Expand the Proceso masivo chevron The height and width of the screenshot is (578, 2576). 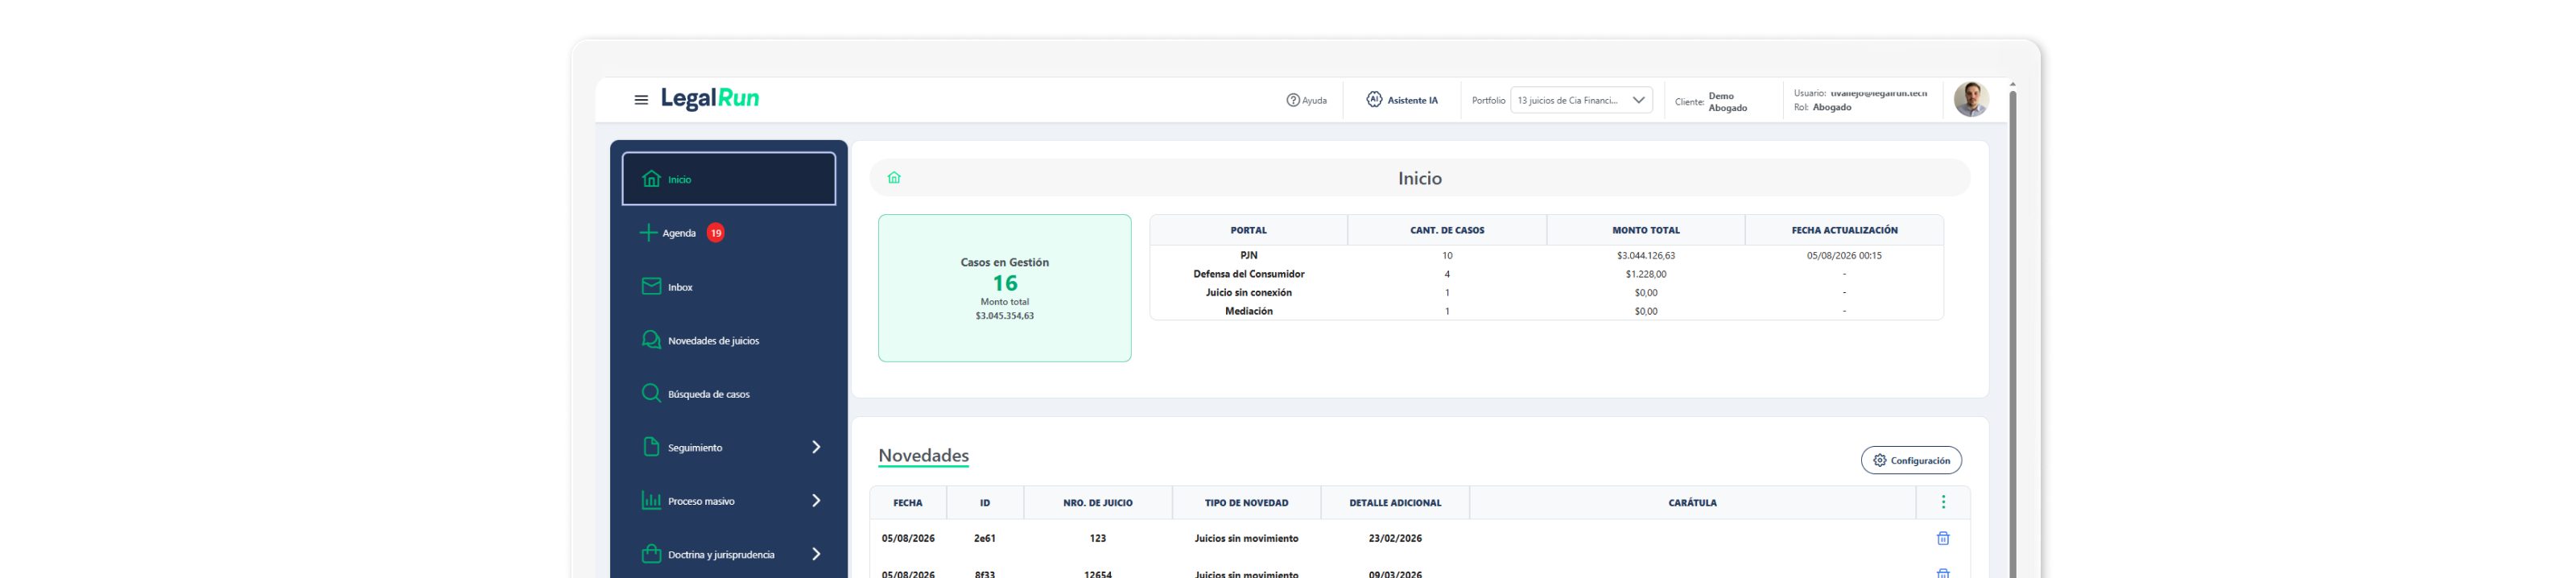coord(816,500)
